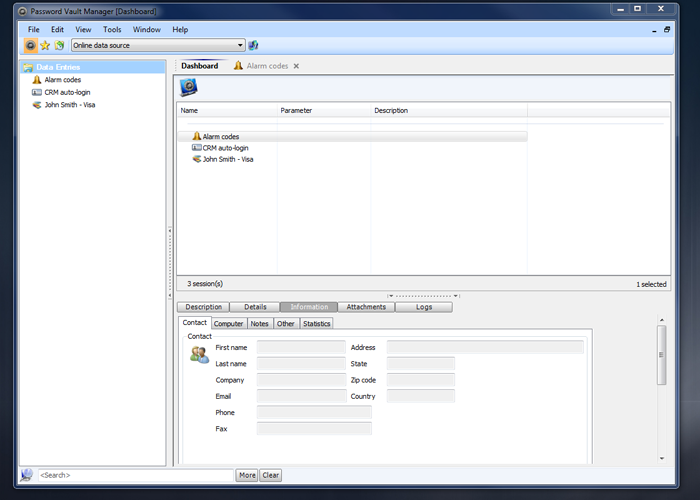The image size is (700, 500).
Task: Open the Window menu
Action: 146,29
